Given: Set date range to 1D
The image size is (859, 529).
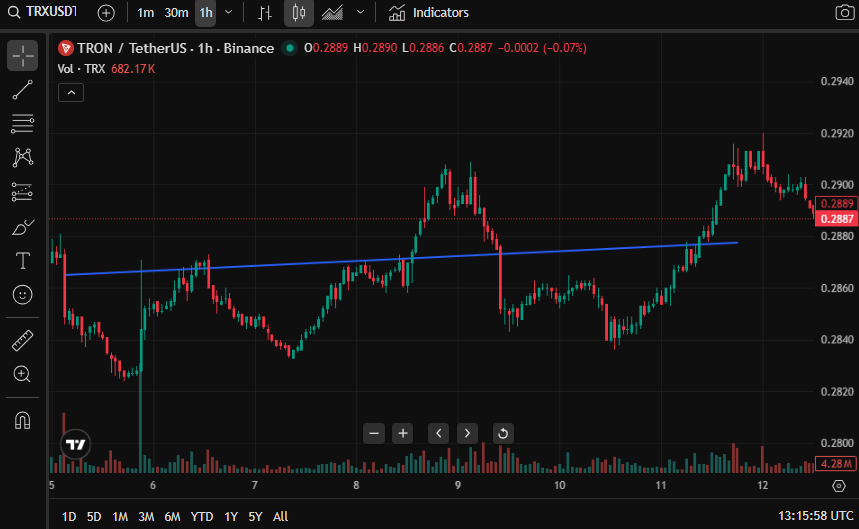Looking at the screenshot, I should pyautogui.click(x=68, y=516).
